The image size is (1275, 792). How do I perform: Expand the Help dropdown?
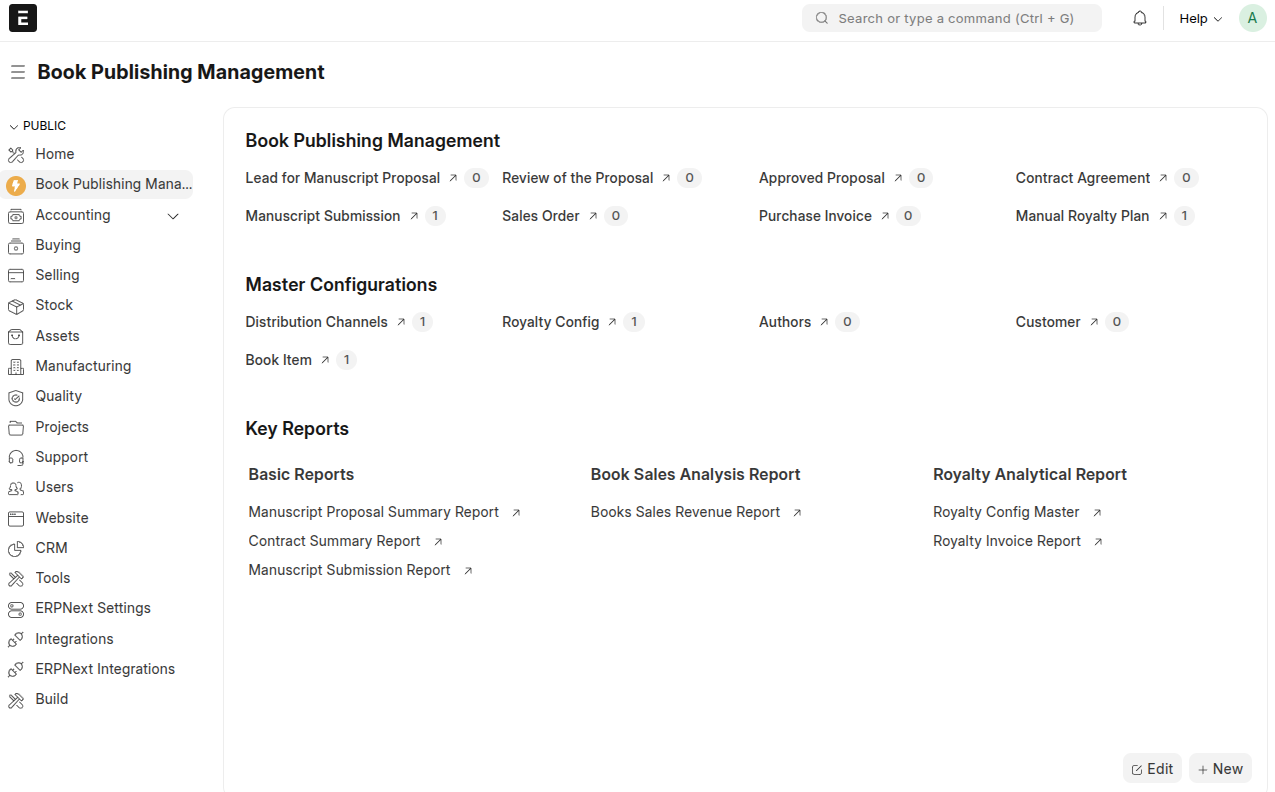1199,18
